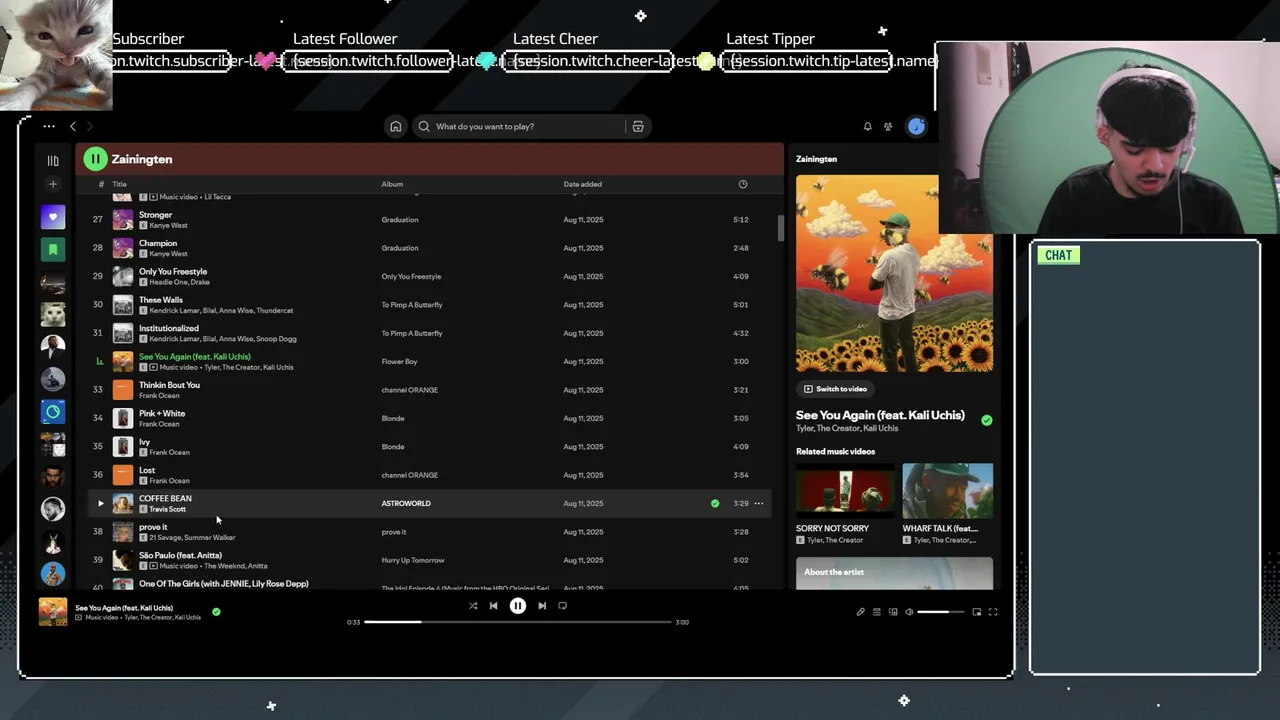This screenshot has width=1280, height=720.
Task: Open the three-dots app menu
Action: (x=48, y=126)
